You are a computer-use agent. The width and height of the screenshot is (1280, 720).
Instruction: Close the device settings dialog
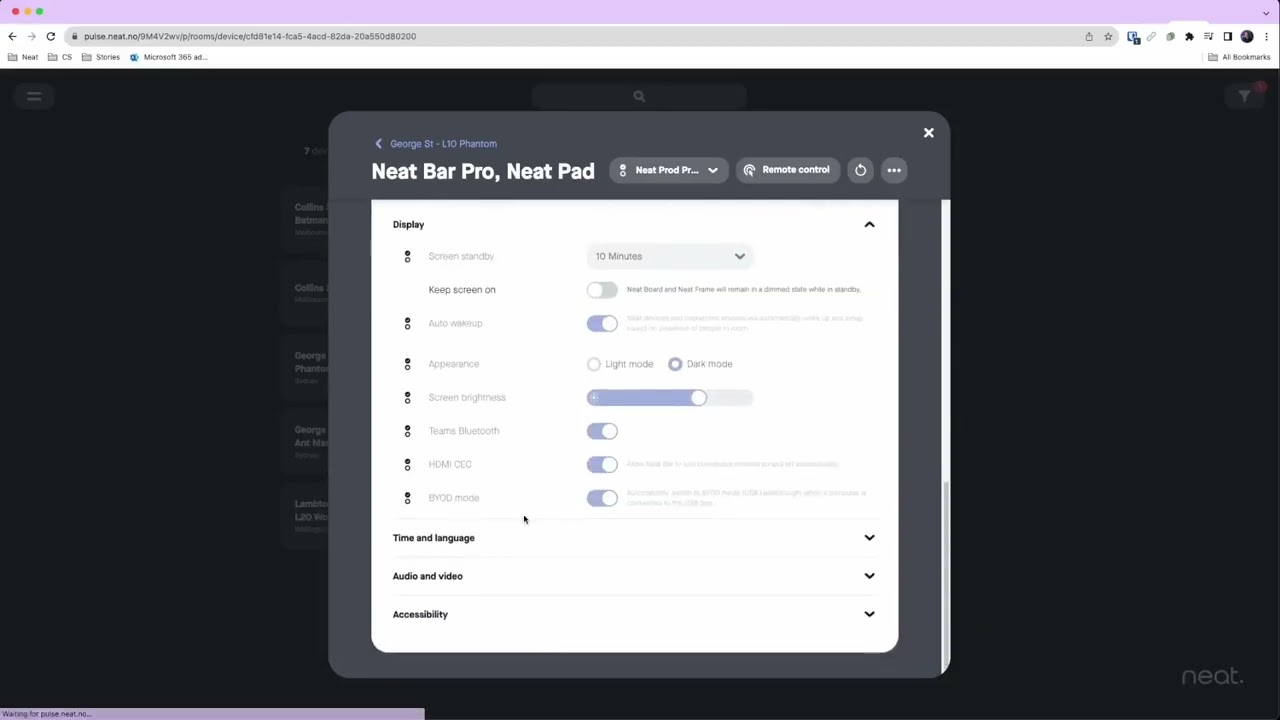pyautogui.click(x=928, y=133)
